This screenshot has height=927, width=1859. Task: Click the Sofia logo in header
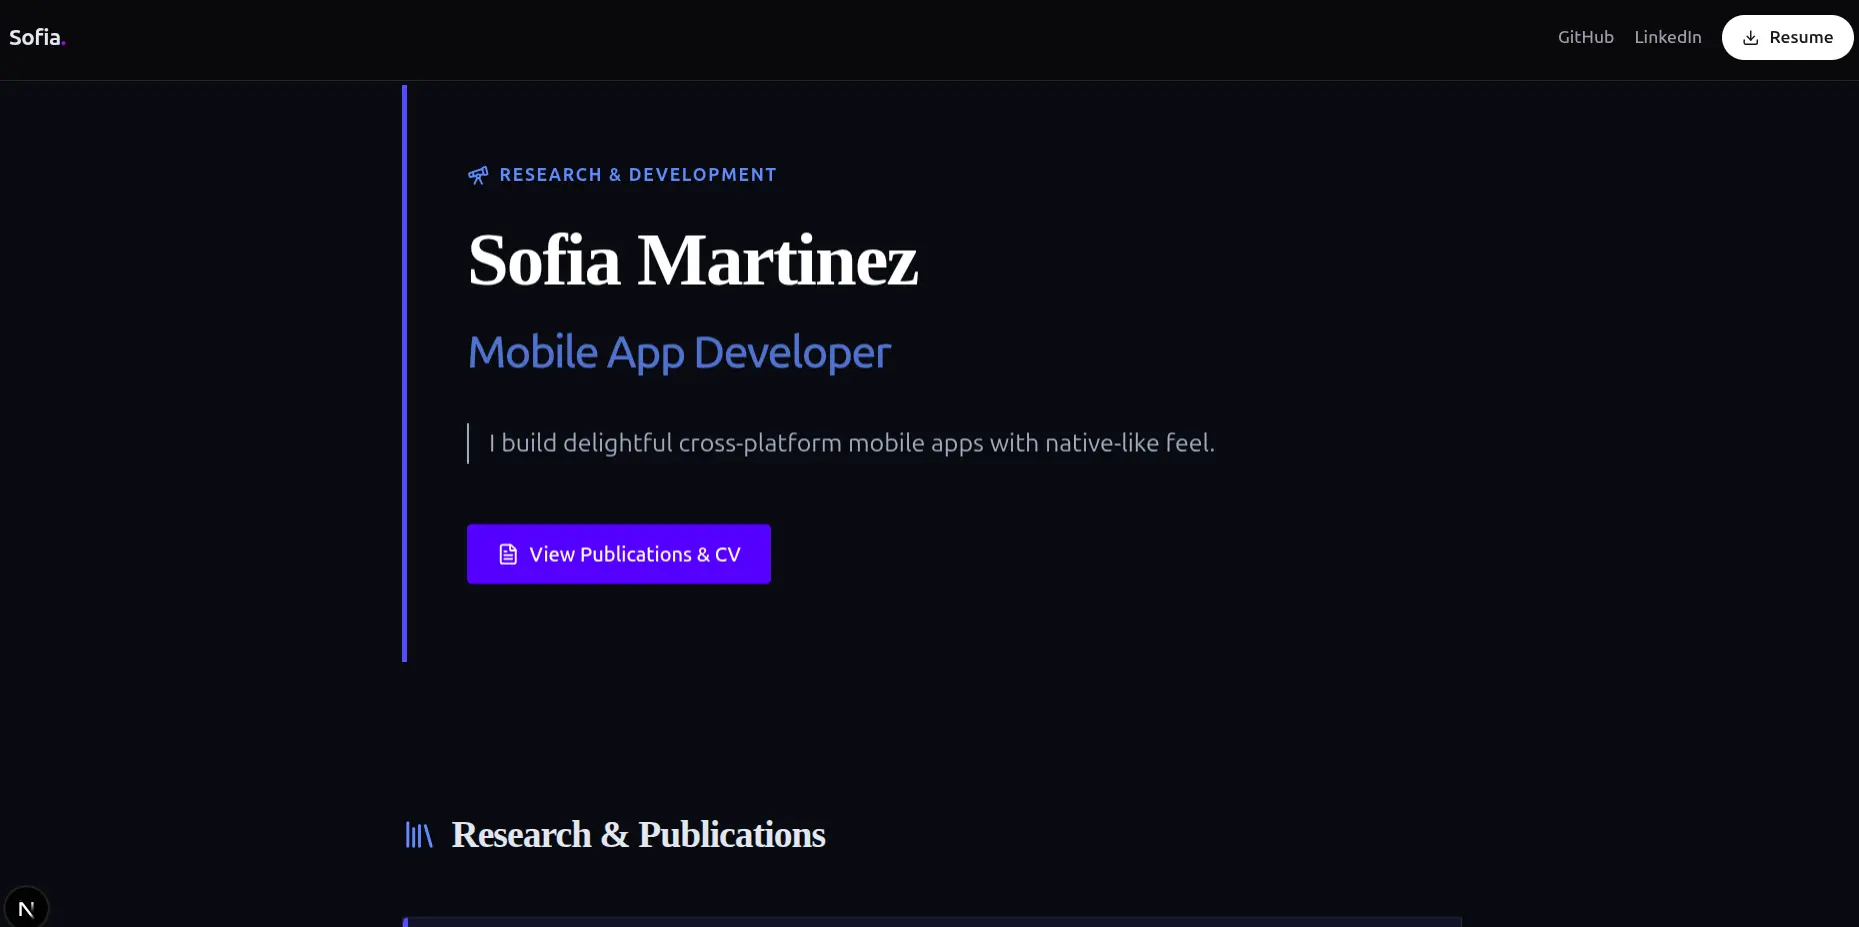(35, 38)
